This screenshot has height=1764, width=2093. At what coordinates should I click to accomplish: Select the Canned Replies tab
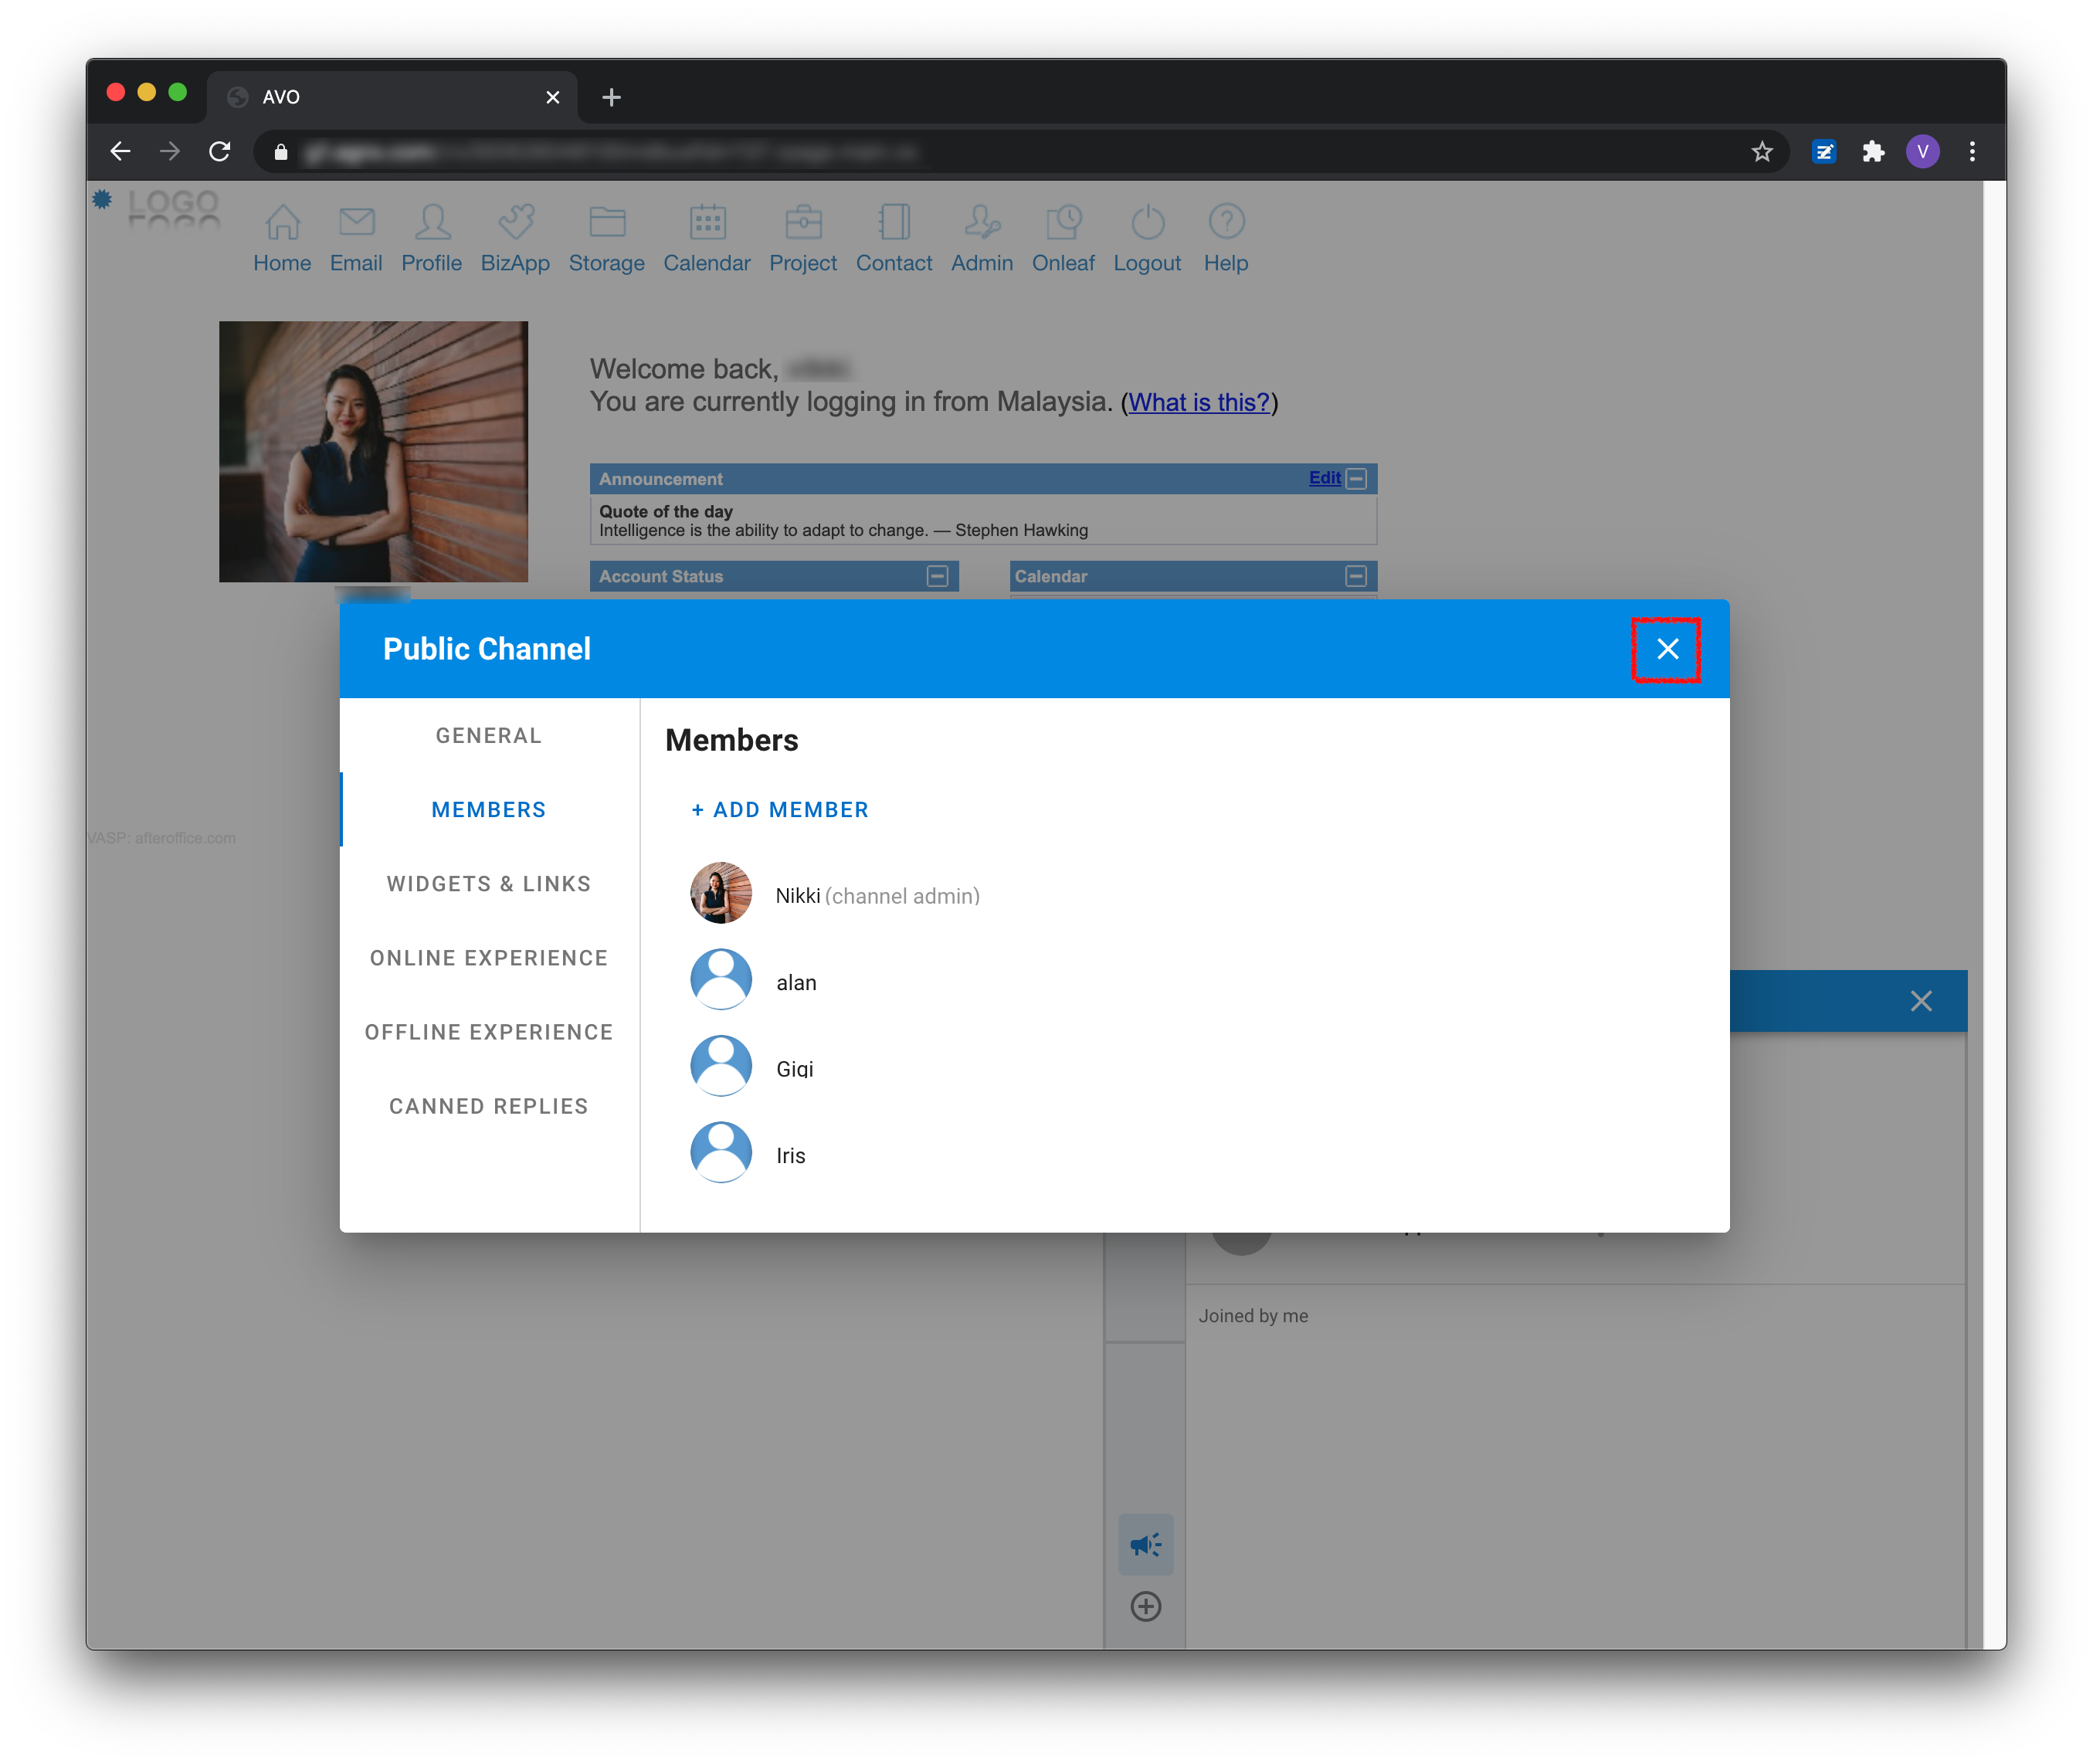tap(488, 1106)
